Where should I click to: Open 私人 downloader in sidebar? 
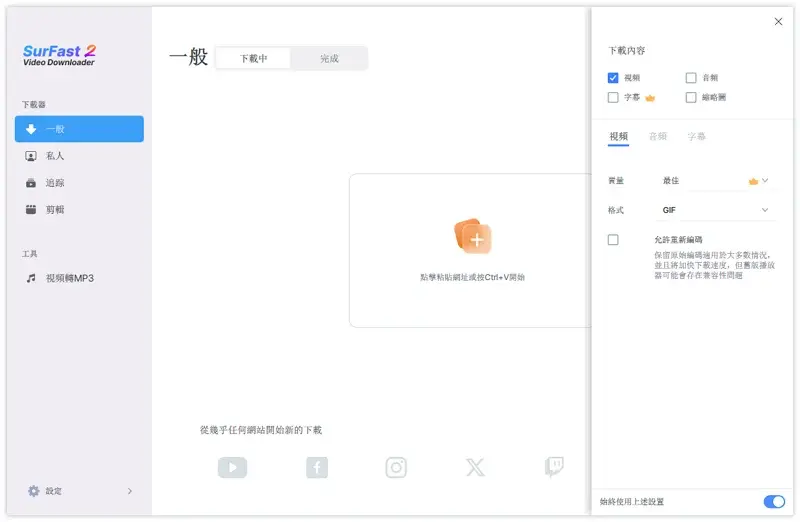55,156
